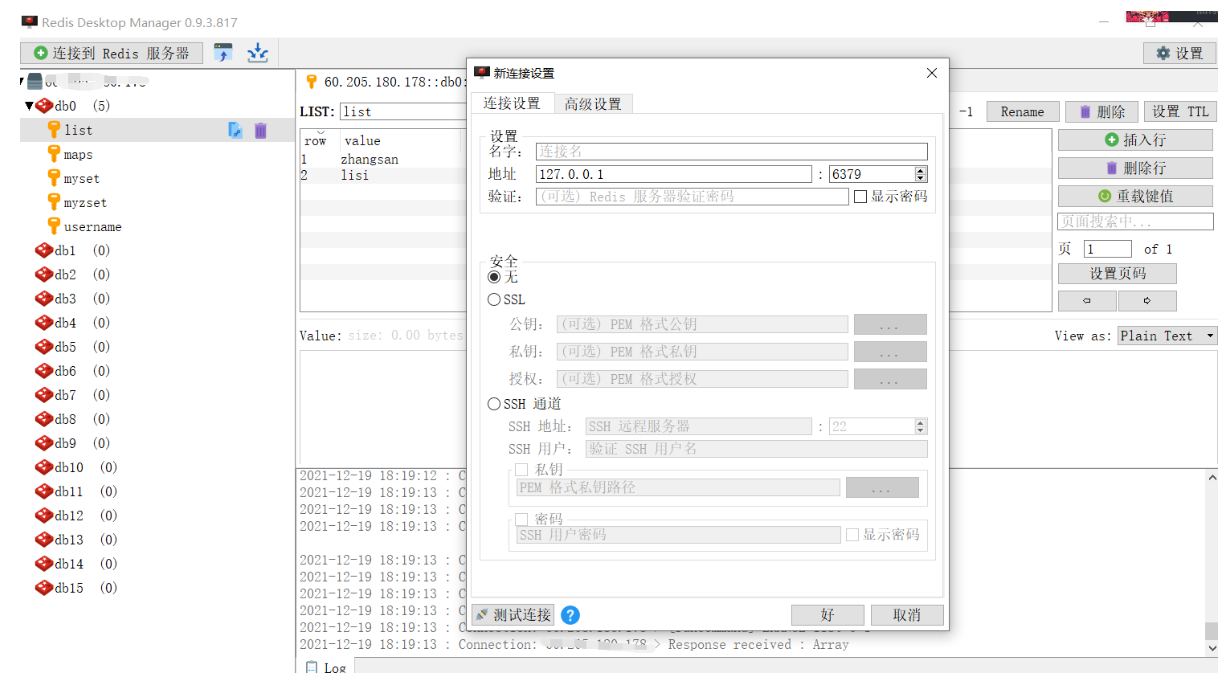1223x673 pixels.
Task: Open the View as Plain Text dropdown
Action: click(1166, 336)
